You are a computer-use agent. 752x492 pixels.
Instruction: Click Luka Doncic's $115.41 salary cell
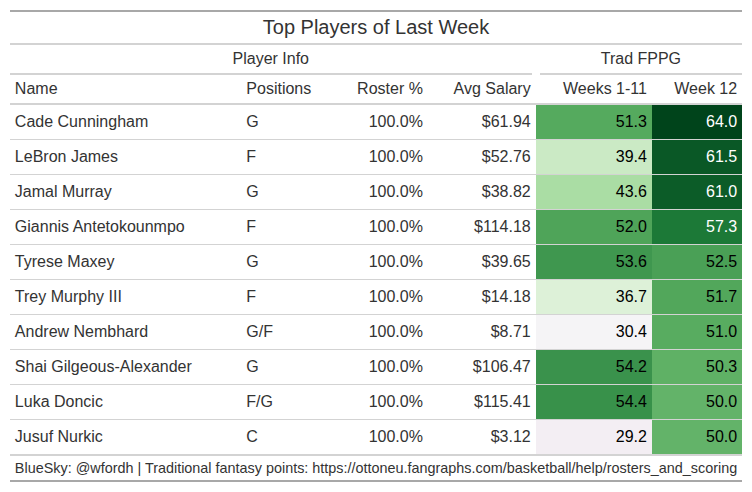coord(502,402)
